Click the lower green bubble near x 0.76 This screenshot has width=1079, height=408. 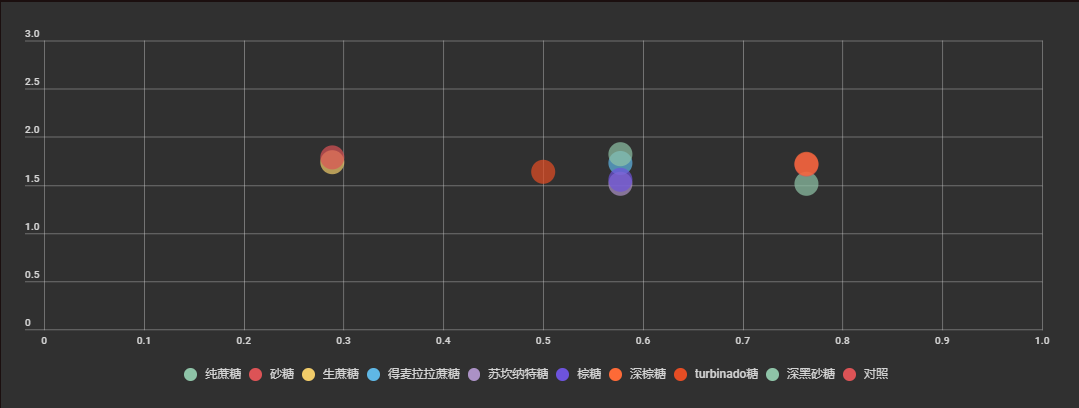[x=806, y=184]
